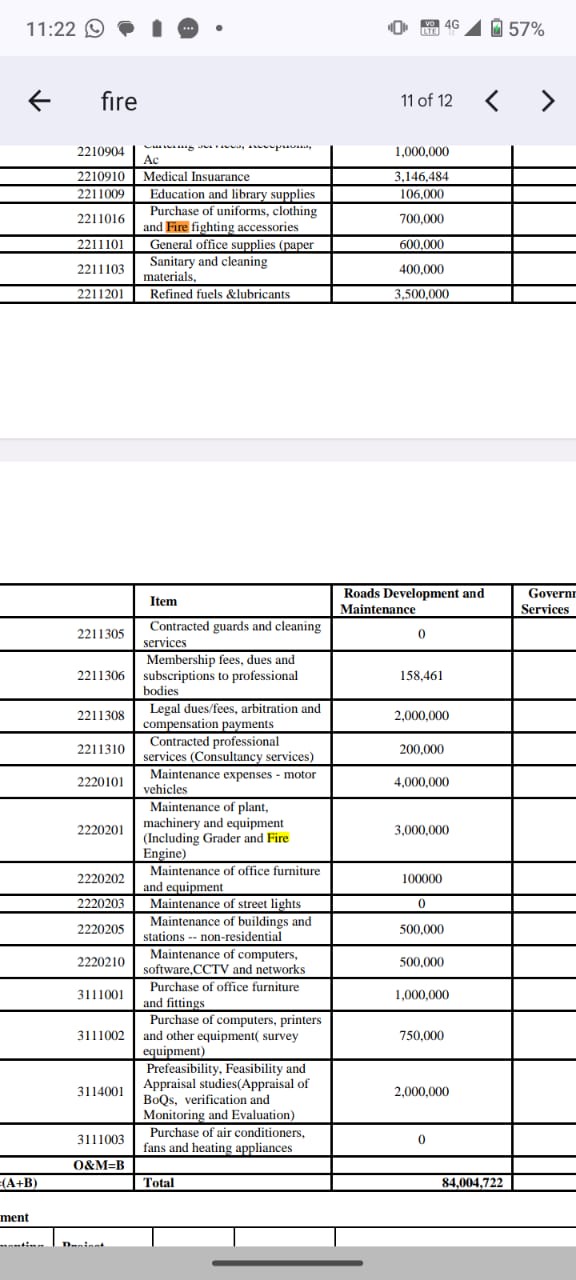The height and width of the screenshot is (1280, 576).
Task: Select 'Maintenance of computers, software,CCTV' text
Action: click(225, 962)
